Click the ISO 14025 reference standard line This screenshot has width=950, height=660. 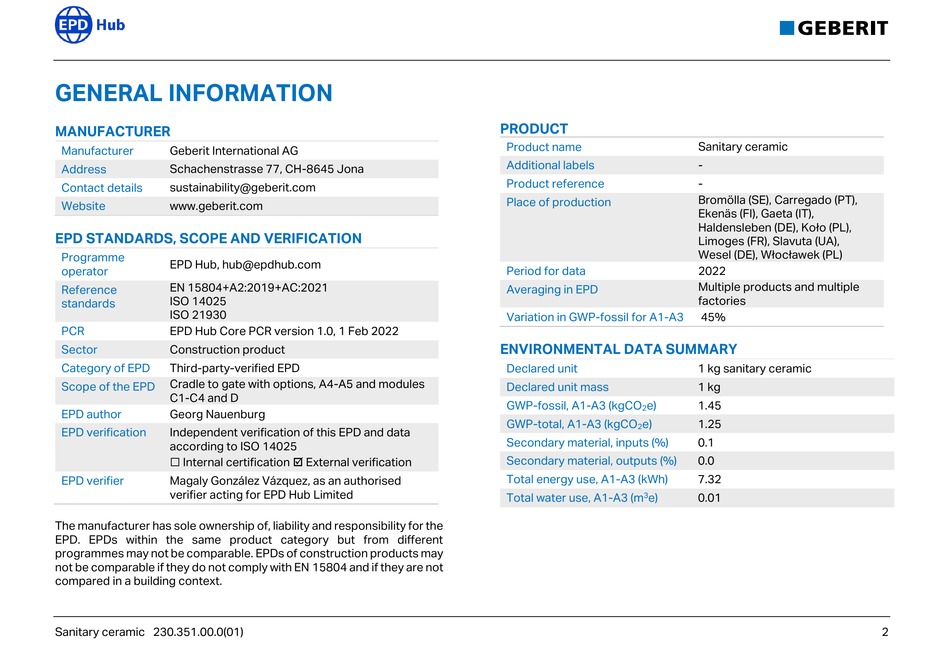(x=198, y=301)
